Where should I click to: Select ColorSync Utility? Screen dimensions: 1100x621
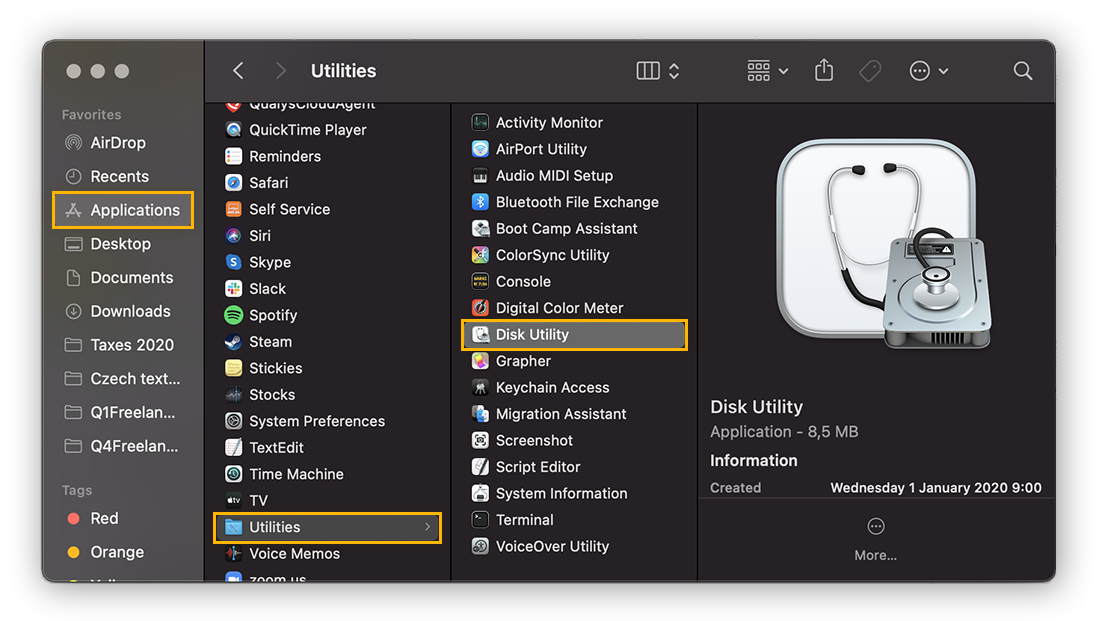(551, 254)
